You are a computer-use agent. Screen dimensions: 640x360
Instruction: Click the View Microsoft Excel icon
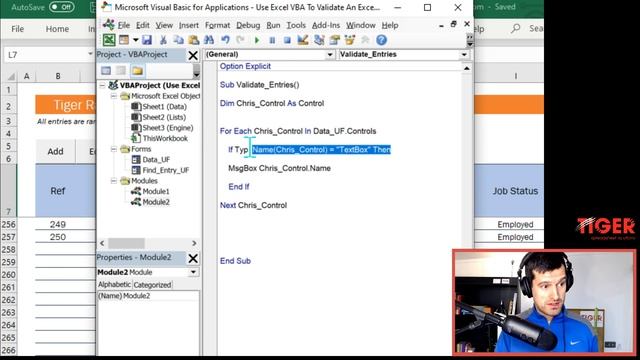[109, 40]
